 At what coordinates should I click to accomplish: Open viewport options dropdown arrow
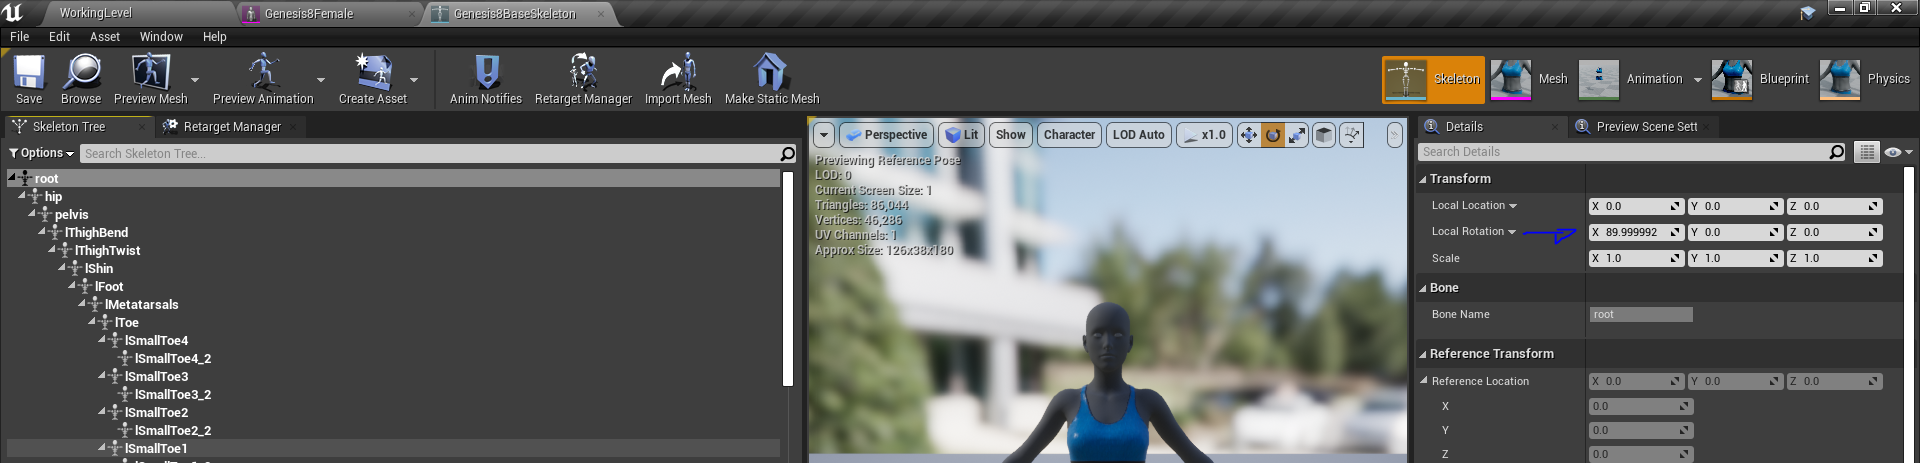[824, 135]
